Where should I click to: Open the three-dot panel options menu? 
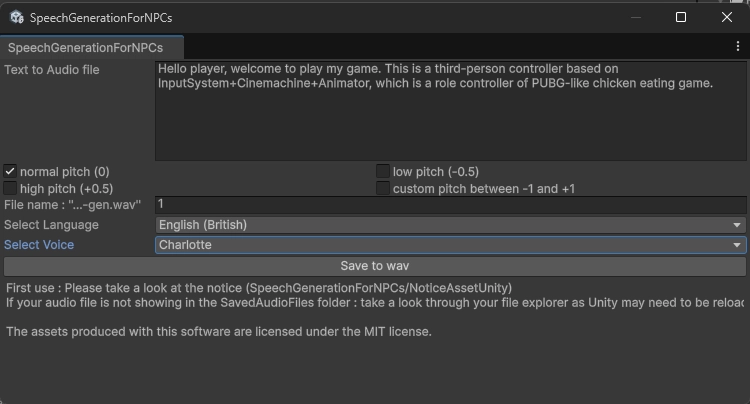point(738,46)
